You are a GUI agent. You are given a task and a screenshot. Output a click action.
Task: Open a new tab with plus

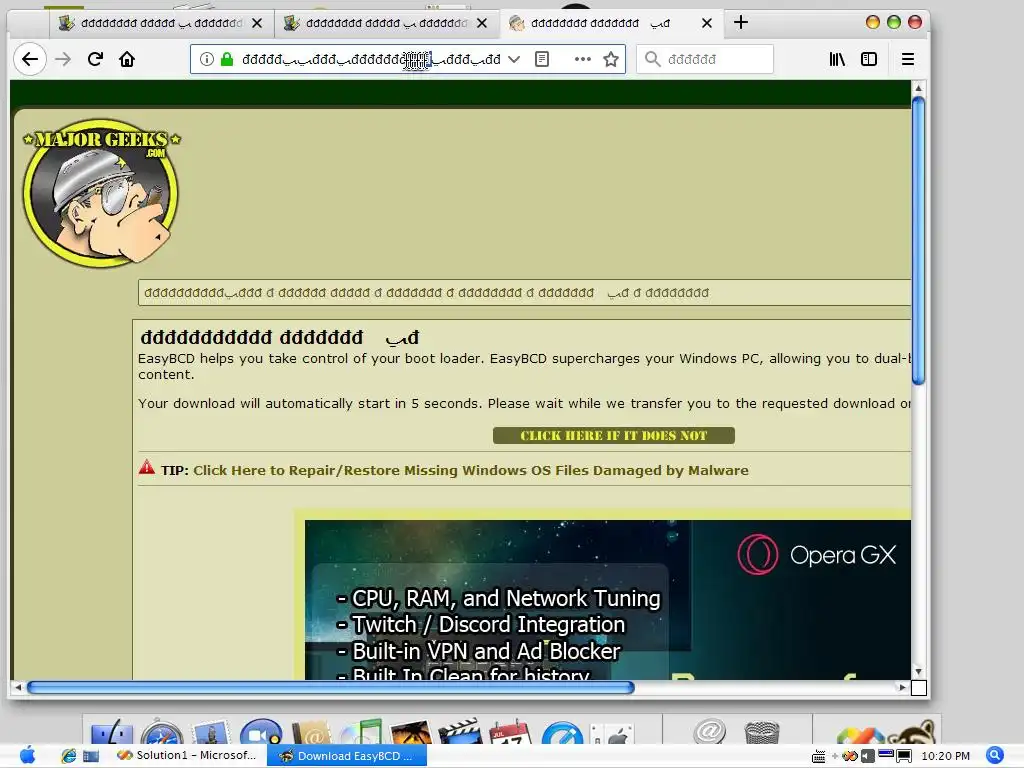[x=741, y=23]
